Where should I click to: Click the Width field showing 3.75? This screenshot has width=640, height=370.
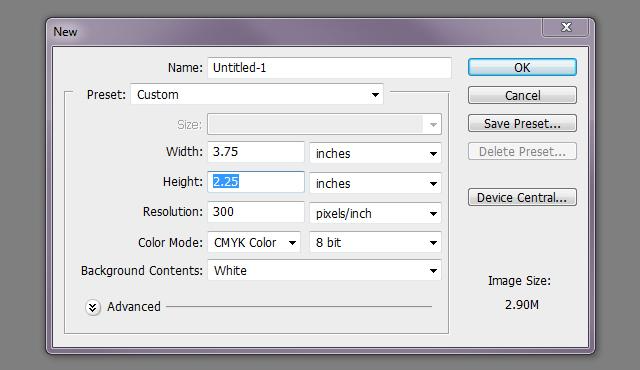(256, 152)
